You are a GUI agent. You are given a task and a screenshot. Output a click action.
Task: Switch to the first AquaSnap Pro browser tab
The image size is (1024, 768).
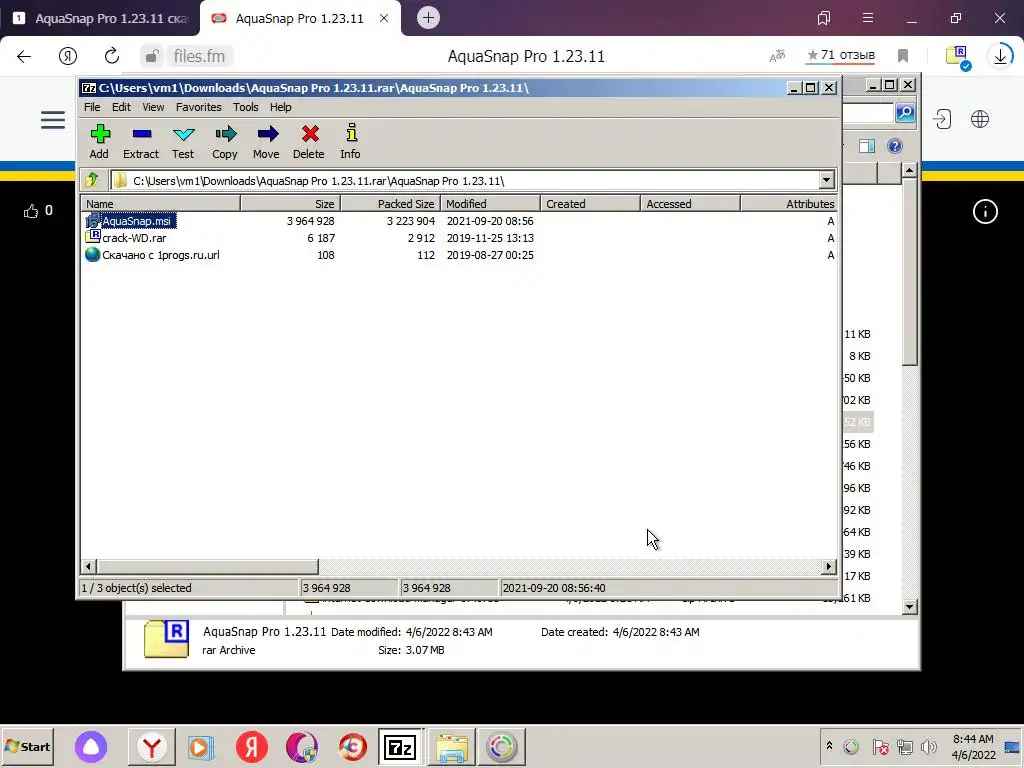[101, 18]
